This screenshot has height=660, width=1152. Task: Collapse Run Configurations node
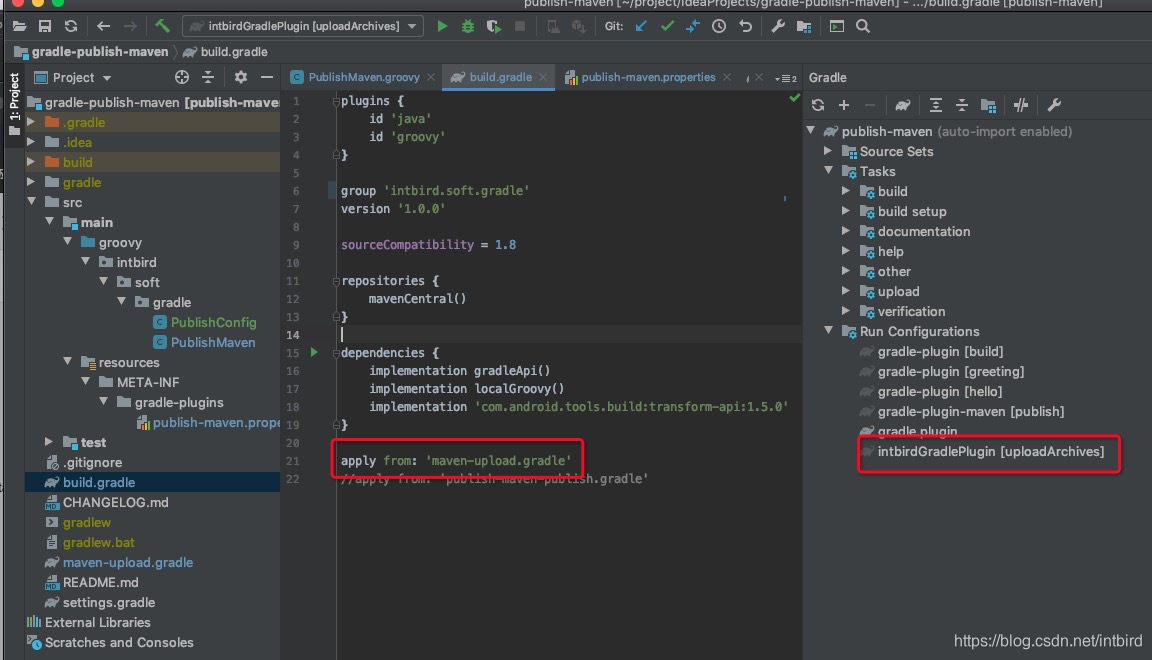click(x=828, y=331)
